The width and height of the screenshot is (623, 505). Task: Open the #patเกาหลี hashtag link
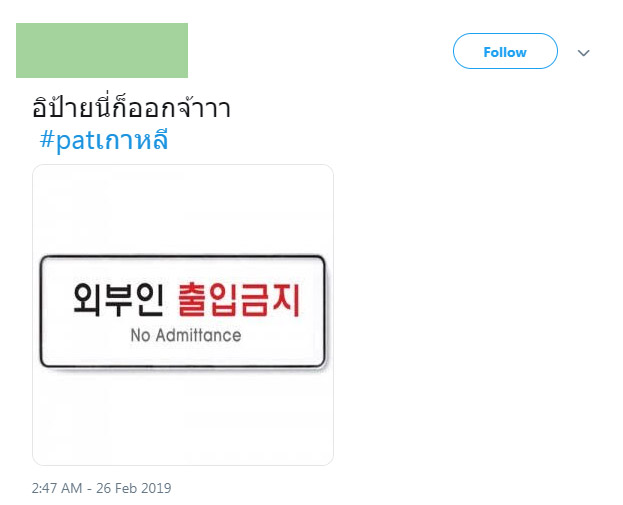click(103, 141)
